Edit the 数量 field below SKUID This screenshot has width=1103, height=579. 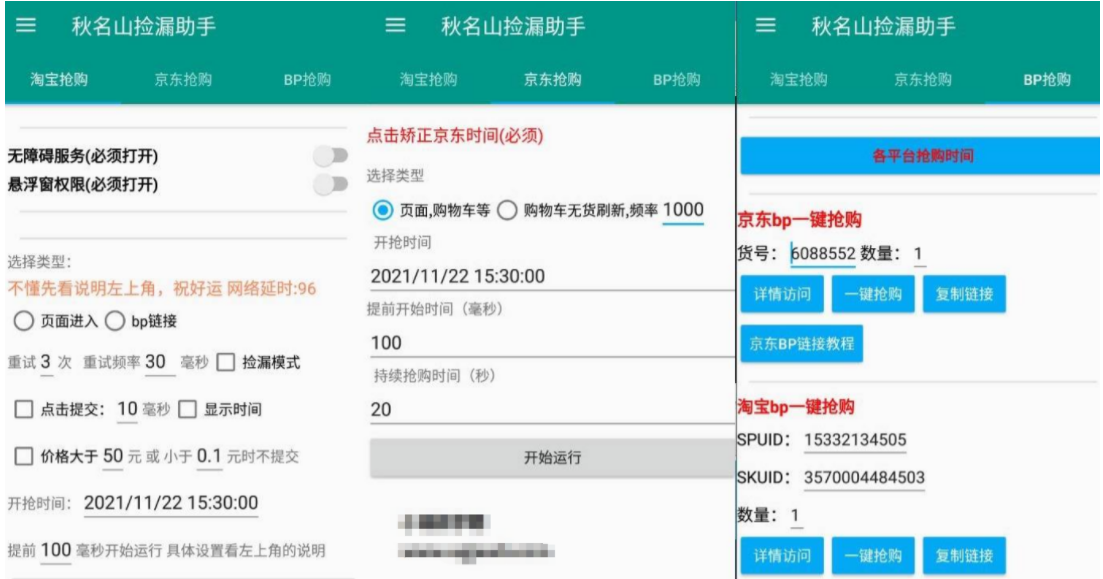click(x=796, y=516)
